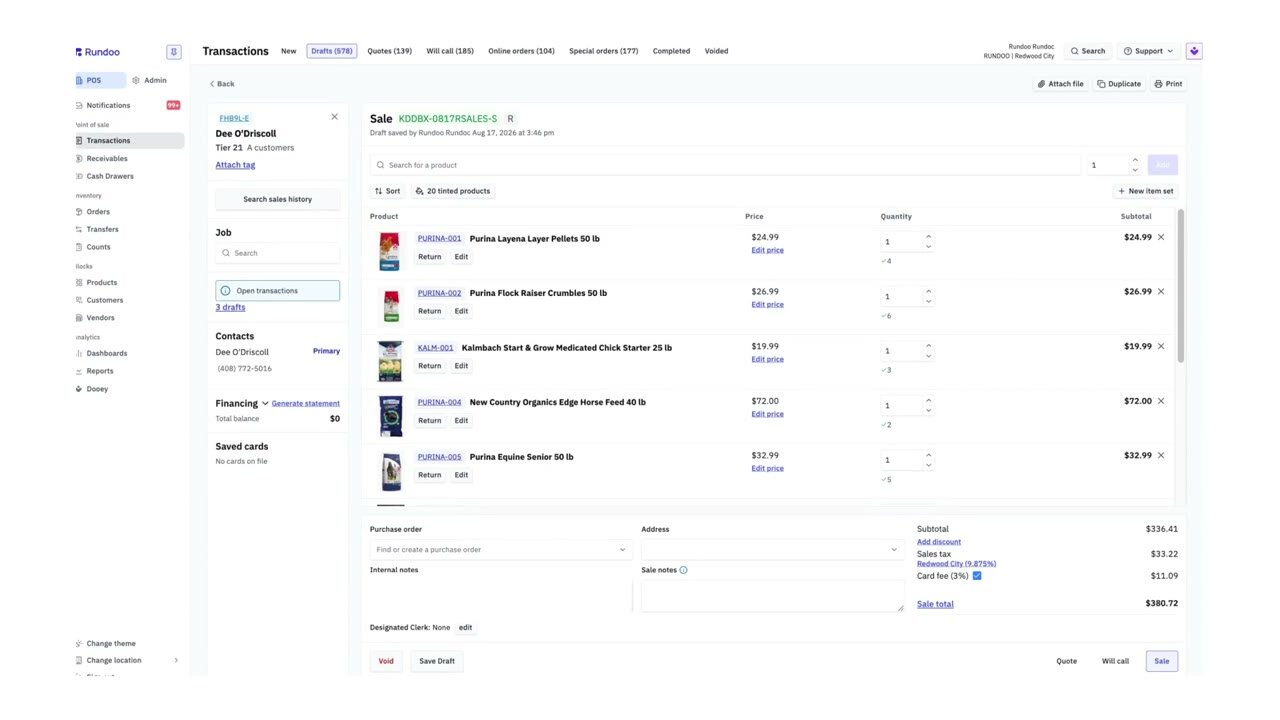The height and width of the screenshot is (720, 1280).
Task: Click the product list scrollbar
Action: 1180,287
